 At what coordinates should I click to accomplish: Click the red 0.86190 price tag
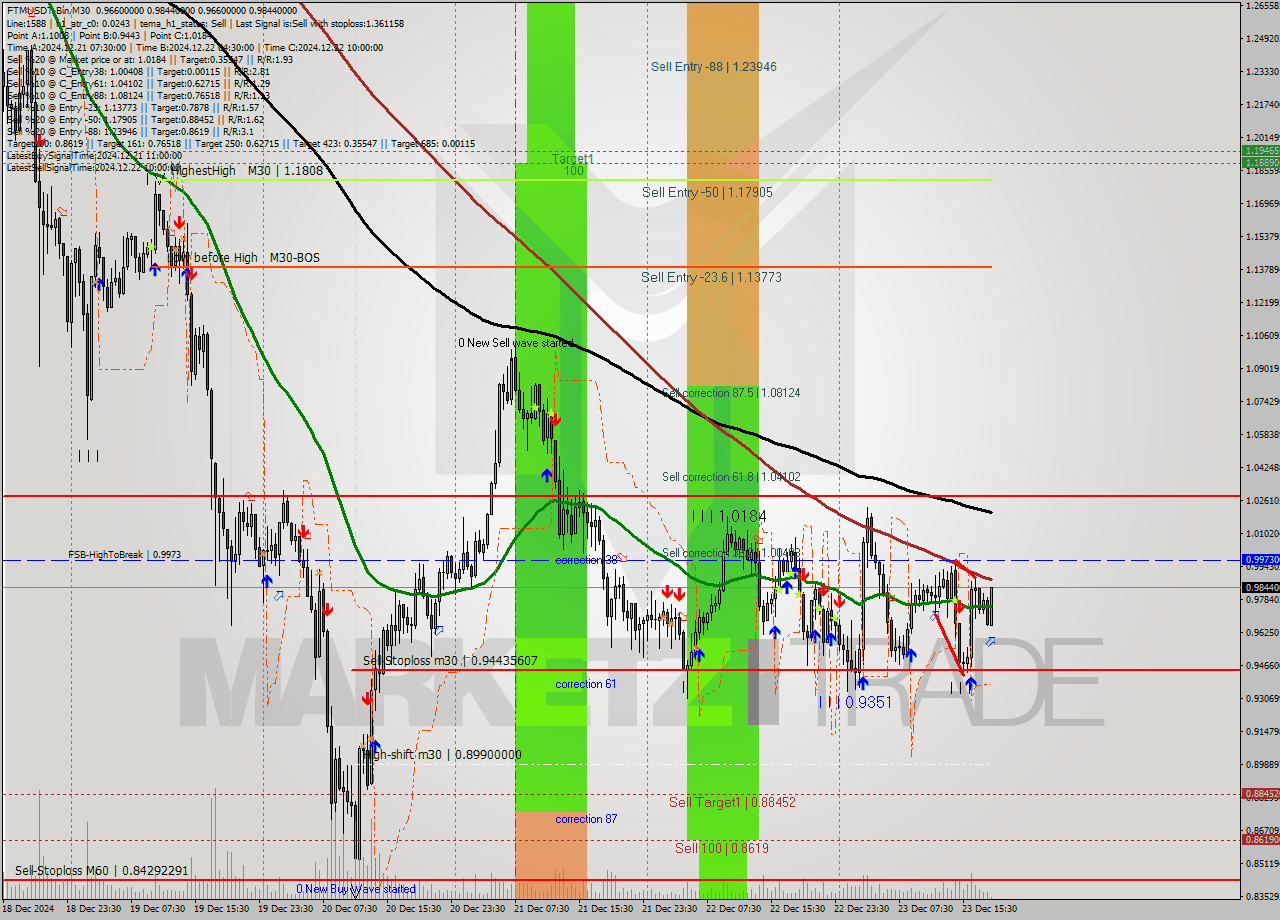1260,840
